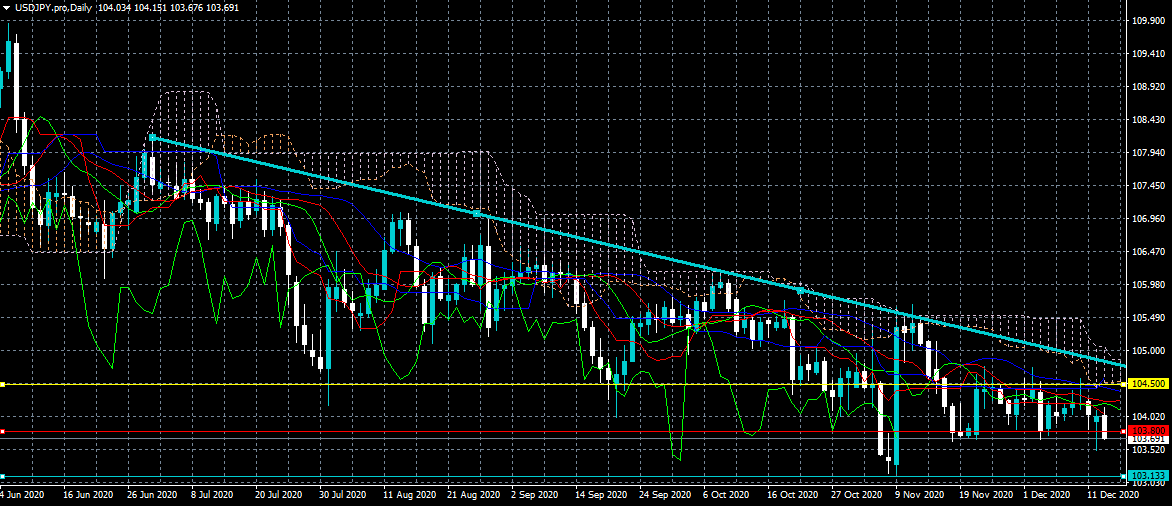The width and height of the screenshot is (1172, 506).
Task: Select the trendline anchor near 16 Oct 2020
Action: click(x=800, y=290)
